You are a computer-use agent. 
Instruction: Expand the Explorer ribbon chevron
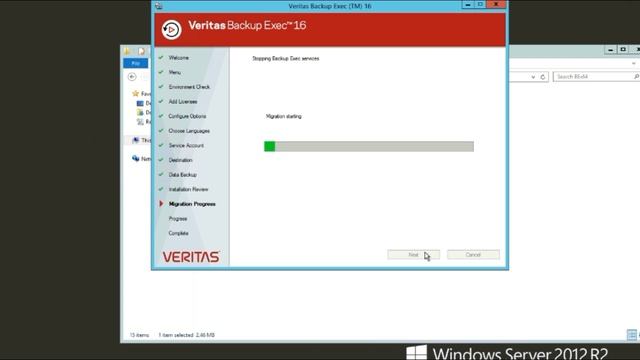pos(633,64)
